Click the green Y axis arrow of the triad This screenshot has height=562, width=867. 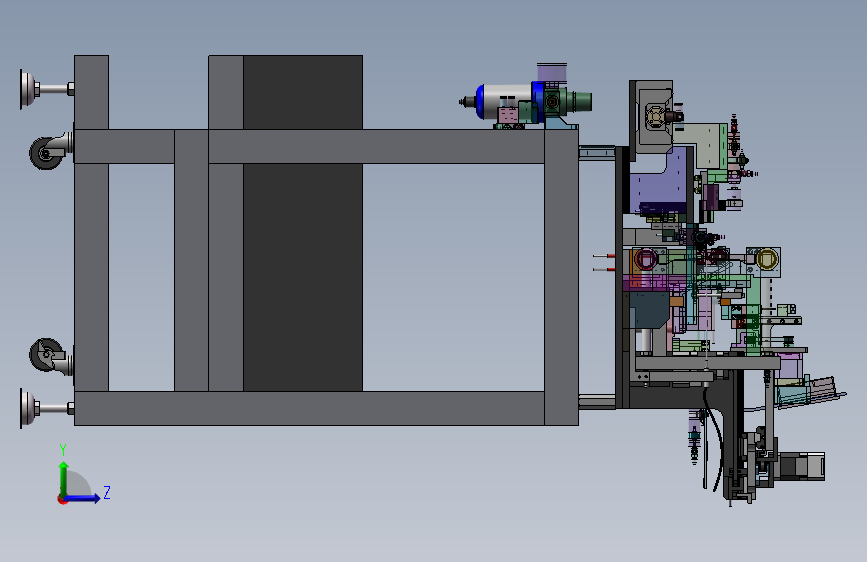pyautogui.click(x=64, y=478)
